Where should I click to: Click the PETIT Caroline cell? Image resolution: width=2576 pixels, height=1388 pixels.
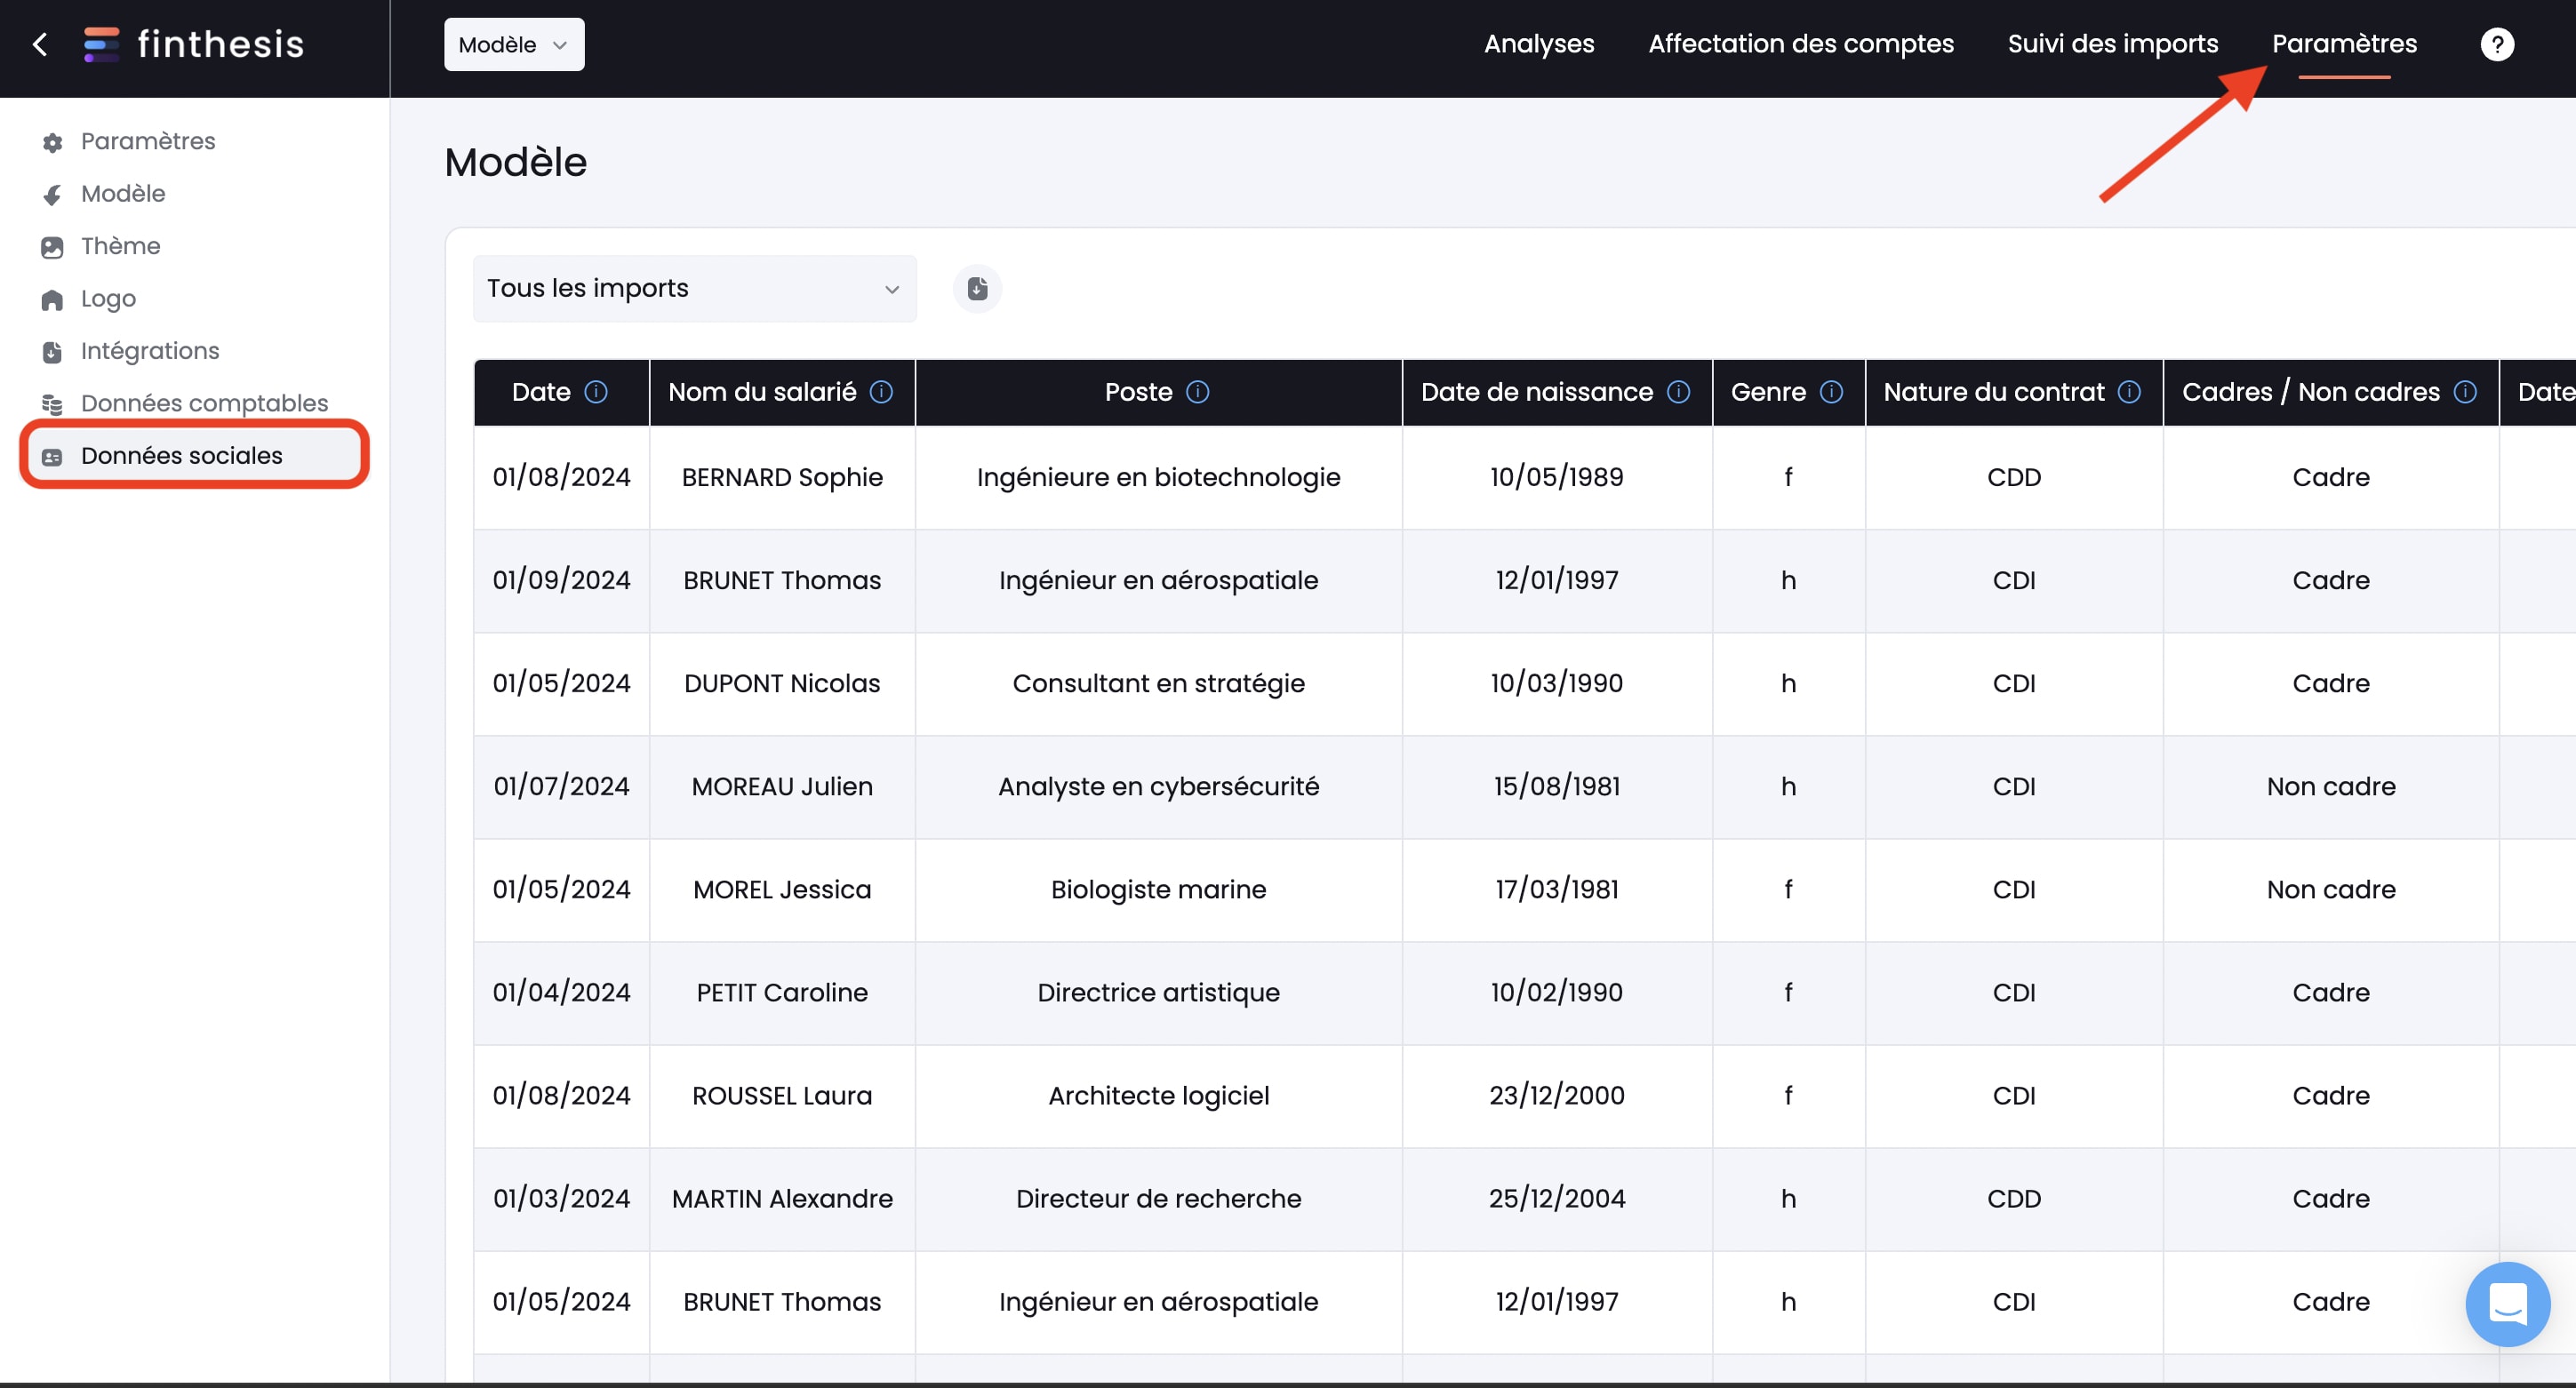point(782,992)
